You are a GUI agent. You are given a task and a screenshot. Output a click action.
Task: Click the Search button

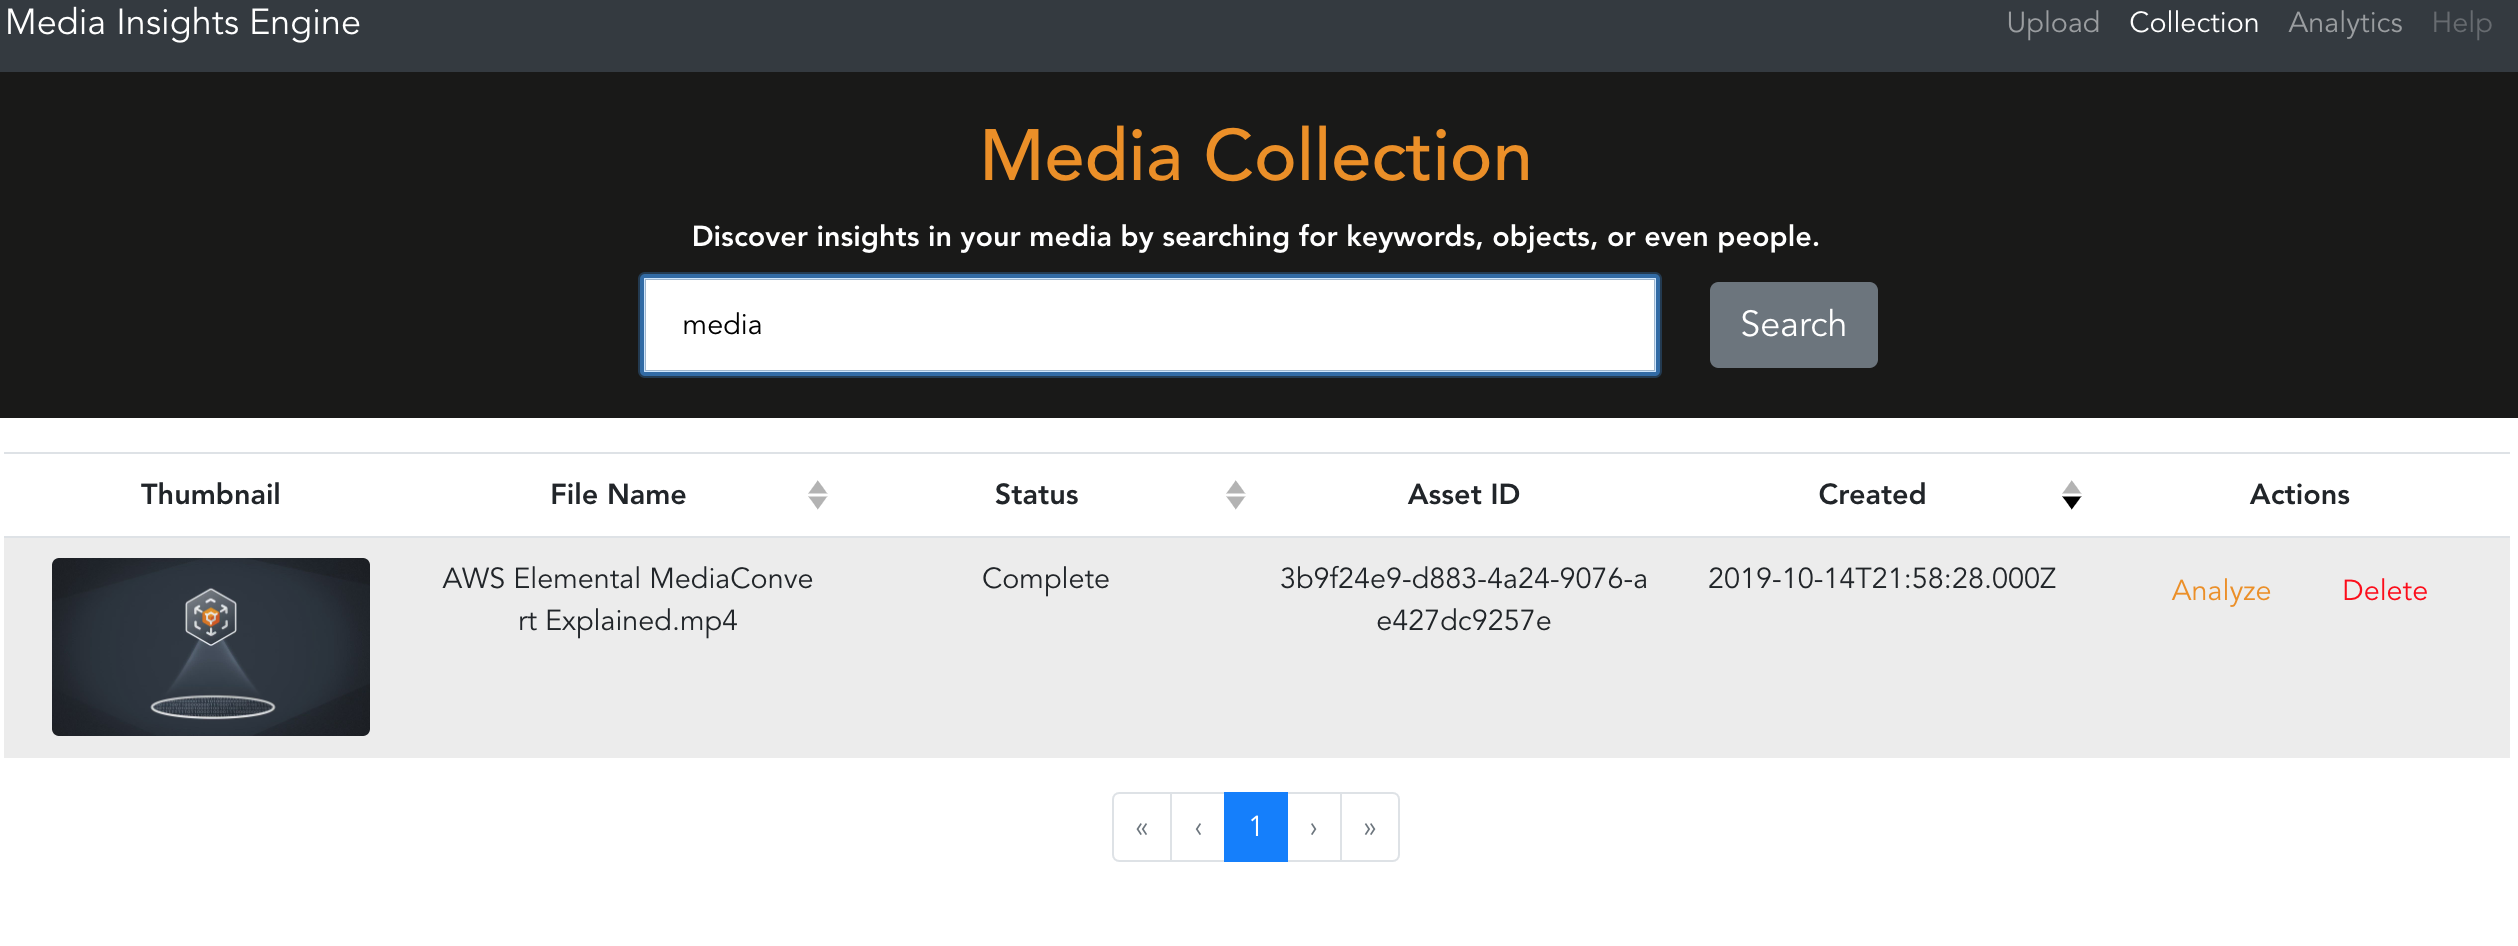click(x=1793, y=325)
